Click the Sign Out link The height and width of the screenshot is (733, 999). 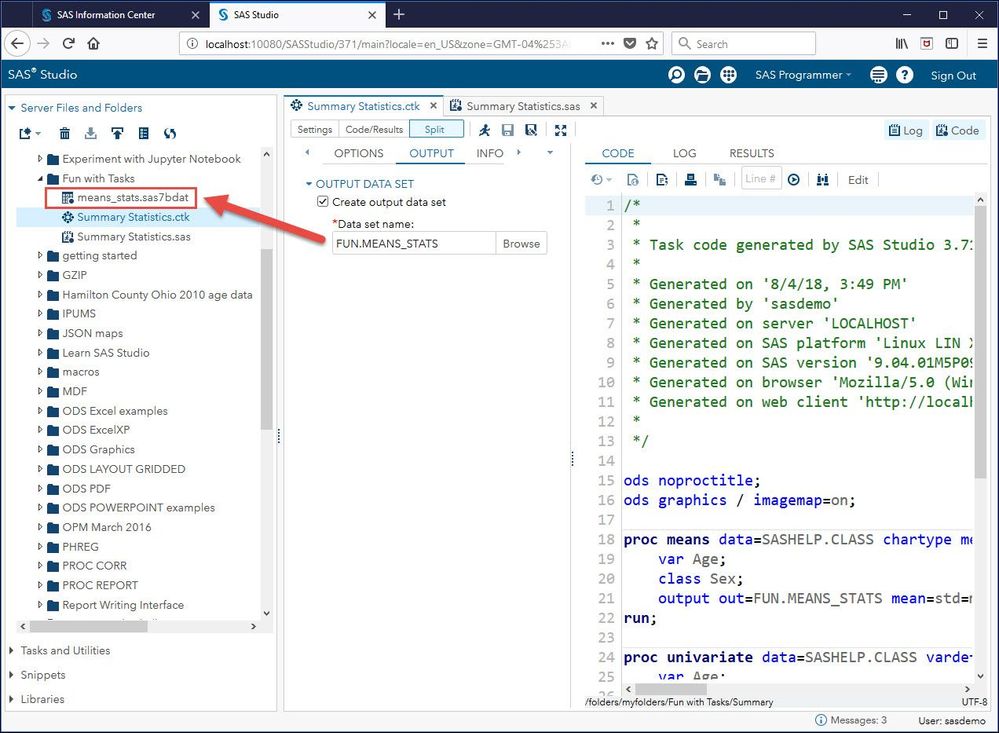point(953,75)
